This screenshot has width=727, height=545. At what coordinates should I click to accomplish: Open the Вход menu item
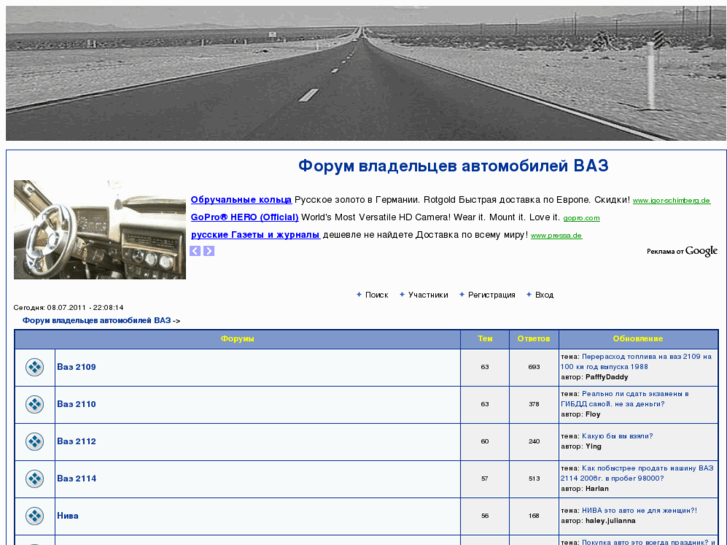coord(544,295)
